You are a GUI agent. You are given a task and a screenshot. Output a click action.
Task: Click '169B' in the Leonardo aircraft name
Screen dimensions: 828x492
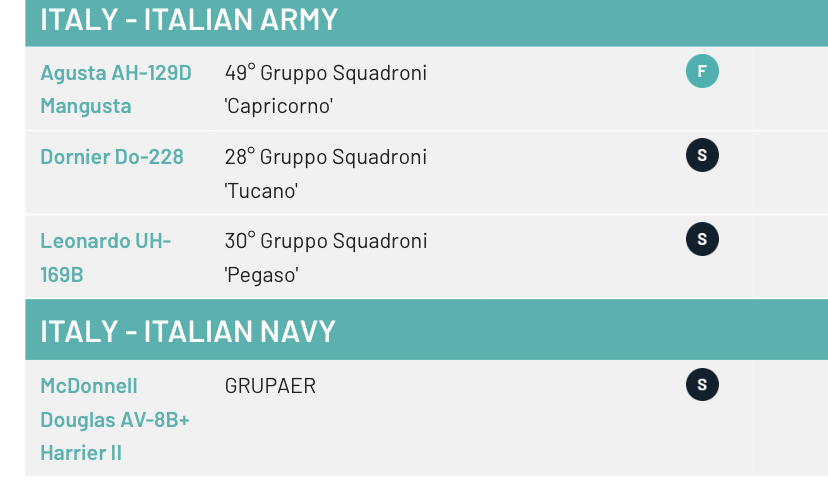[x=62, y=274]
